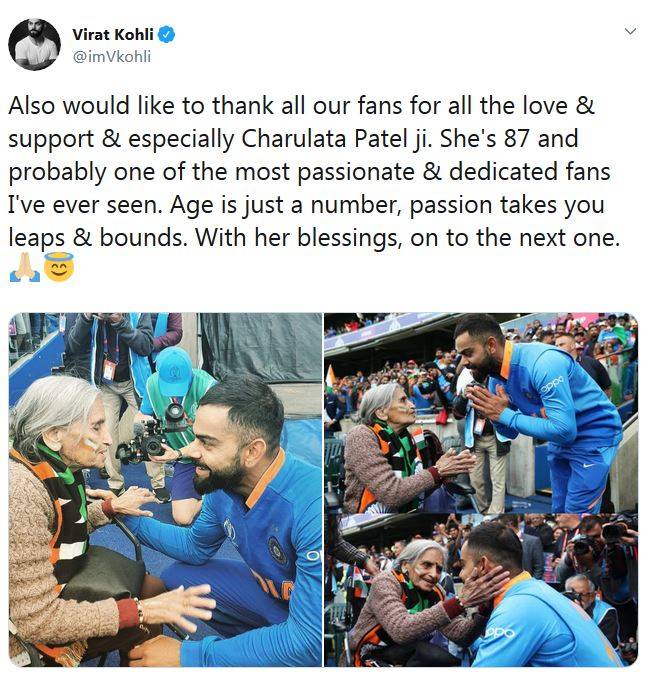Open the top-right photo of bowing greeting
650x685 pixels.
tap(481, 413)
